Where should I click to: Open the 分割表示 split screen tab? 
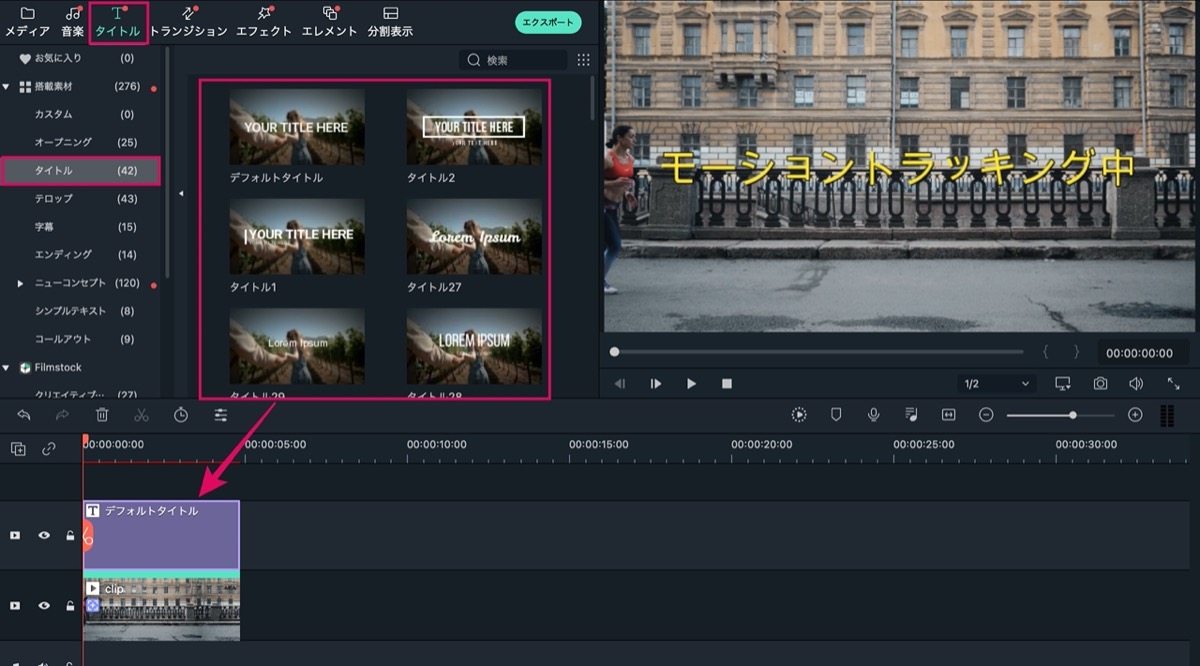(390, 21)
